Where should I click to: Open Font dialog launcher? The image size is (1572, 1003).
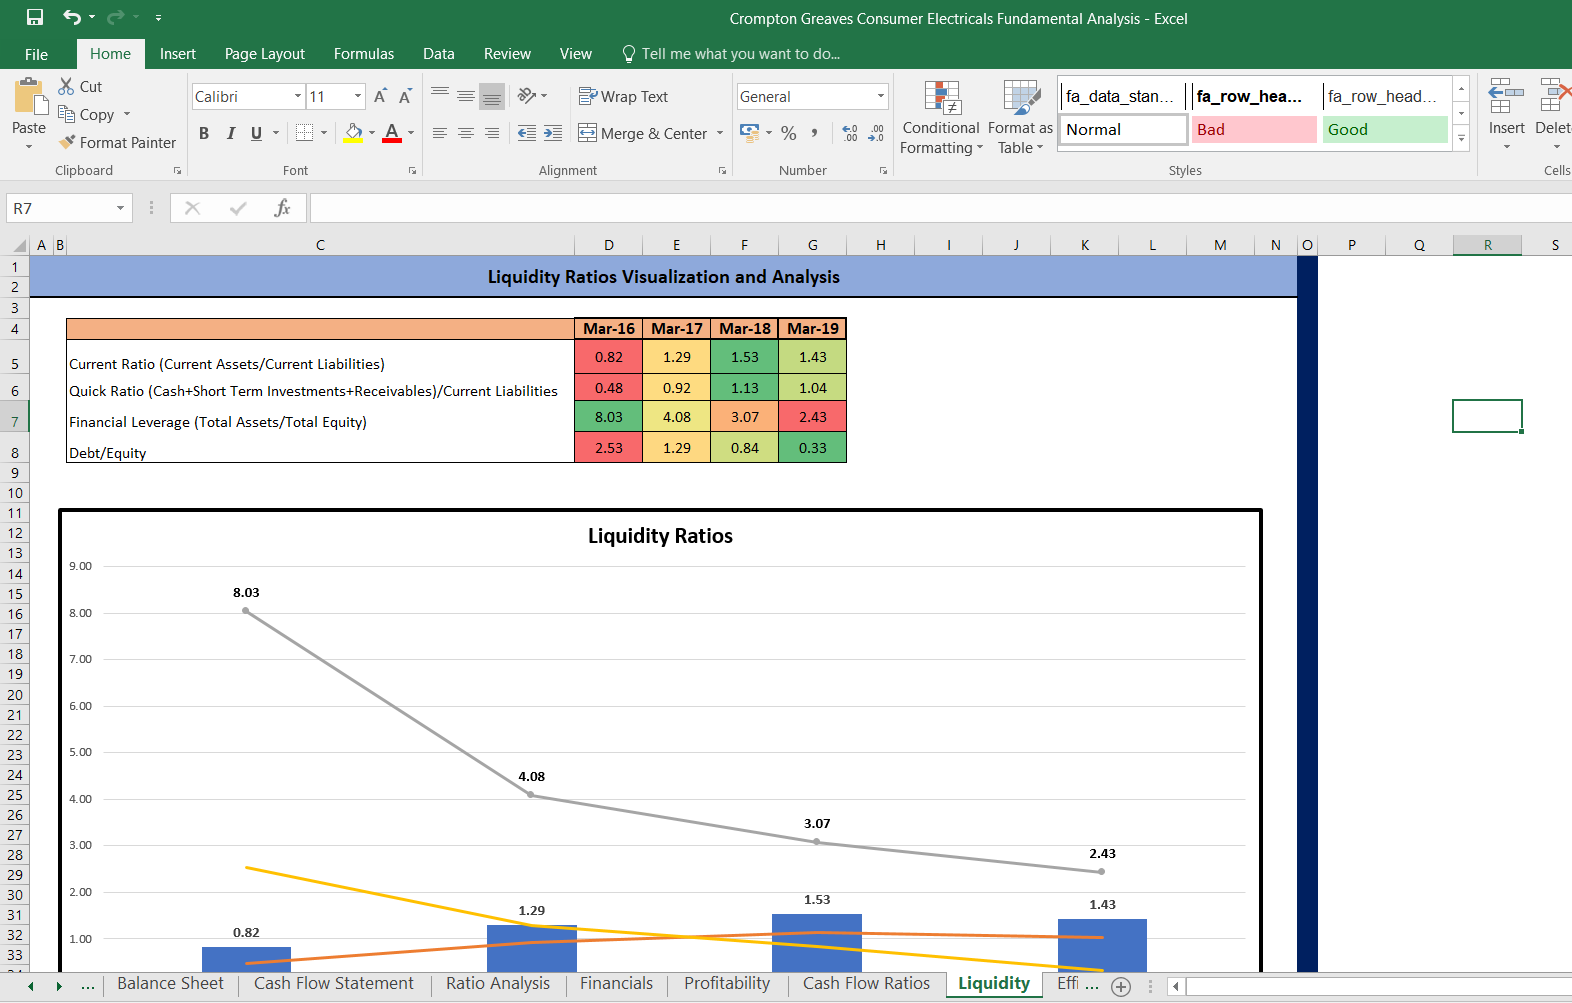click(x=412, y=171)
